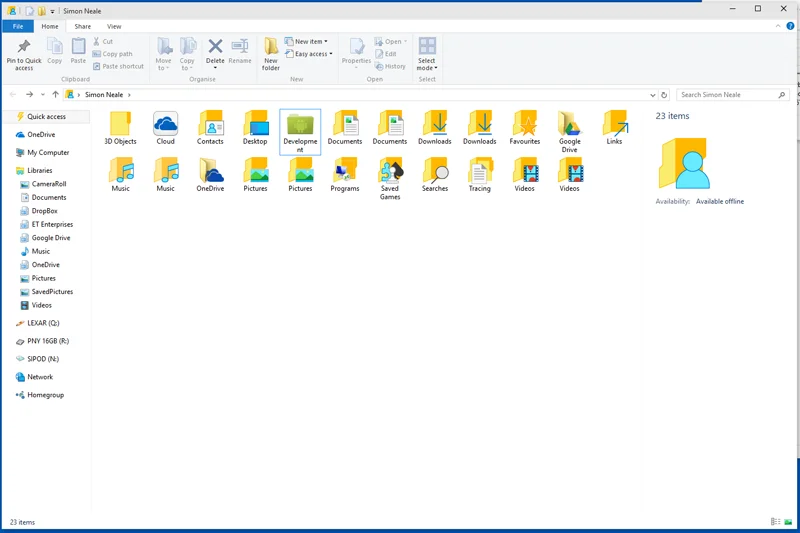Click the Available offline text
Screen dimensions: 800x533
[720, 201]
